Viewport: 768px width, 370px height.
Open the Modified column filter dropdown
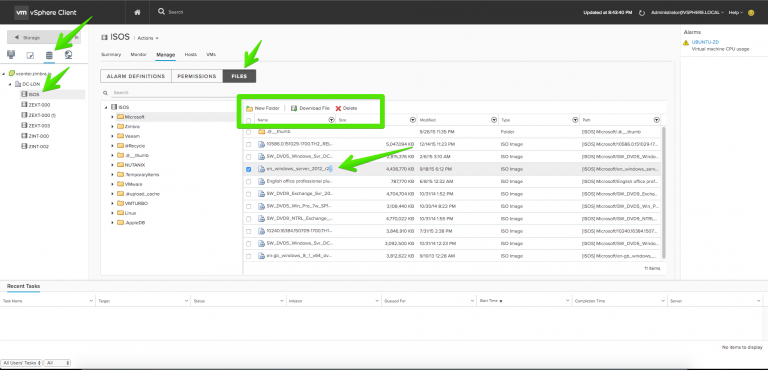[x=494, y=120]
